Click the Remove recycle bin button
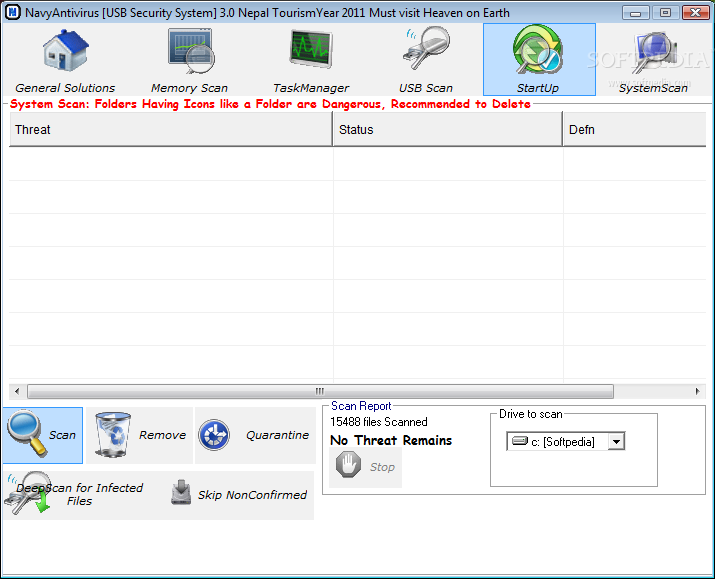Image resolution: width=715 pixels, height=579 pixels. [140, 435]
